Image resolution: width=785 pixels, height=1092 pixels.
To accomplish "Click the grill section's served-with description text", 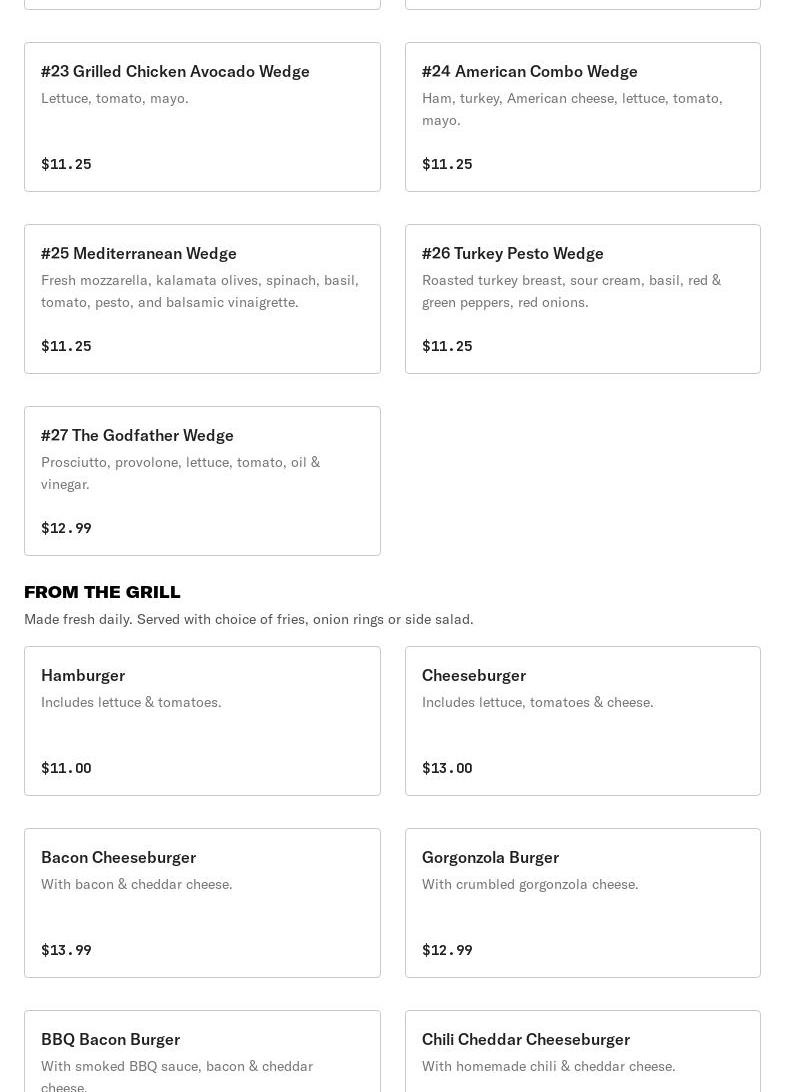I will coord(248,619).
